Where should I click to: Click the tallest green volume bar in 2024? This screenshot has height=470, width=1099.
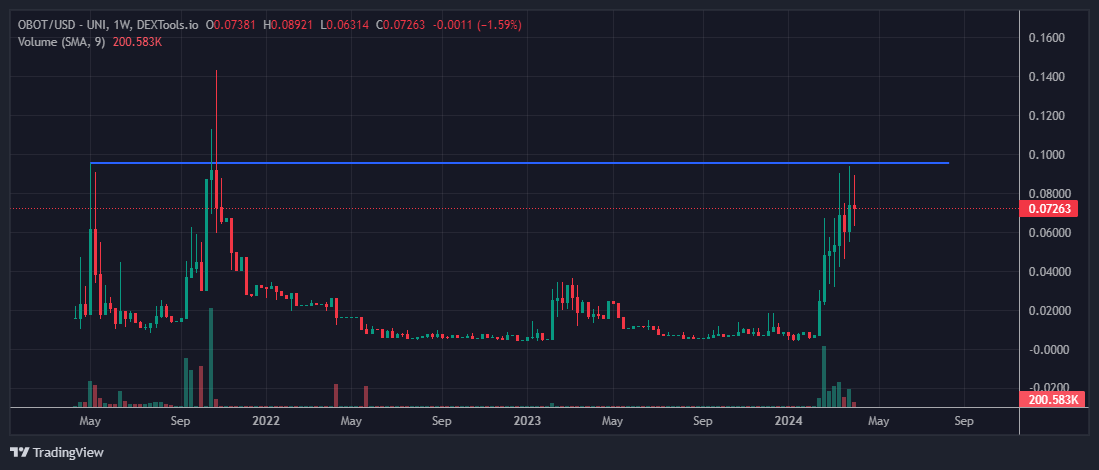pyautogui.click(x=824, y=376)
